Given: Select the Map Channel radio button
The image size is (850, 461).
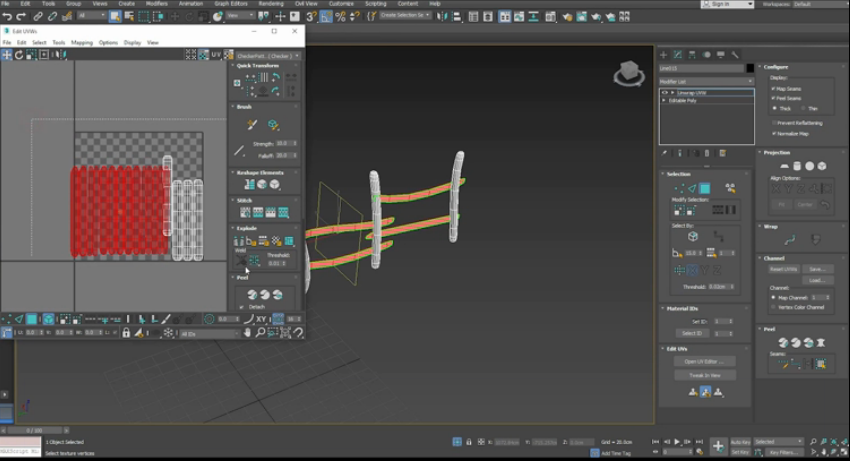Looking at the screenshot, I should pyautogui.click(x=773, y=298).
